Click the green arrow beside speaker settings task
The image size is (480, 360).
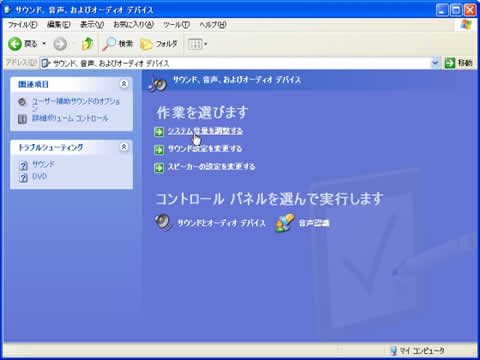[x=159, y=167]
